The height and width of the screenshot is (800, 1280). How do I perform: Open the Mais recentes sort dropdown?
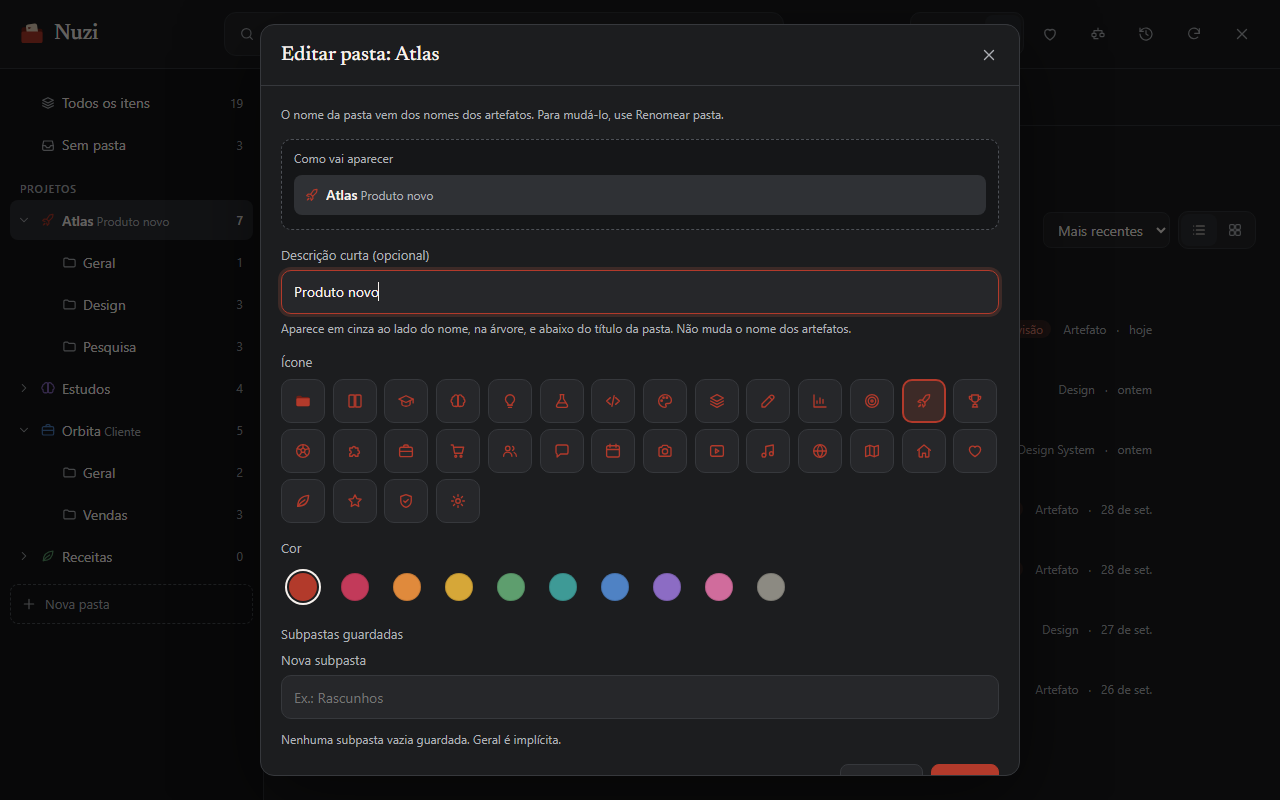click(x=1106, y=230)
